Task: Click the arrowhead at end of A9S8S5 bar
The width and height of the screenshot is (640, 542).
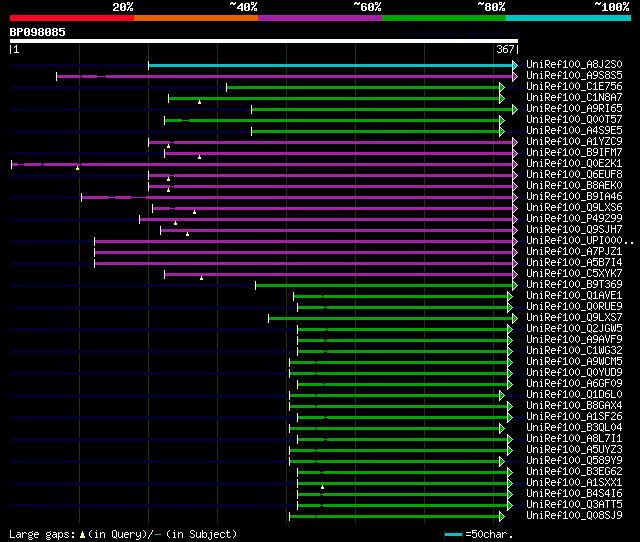Action: (x=515, y=76)
